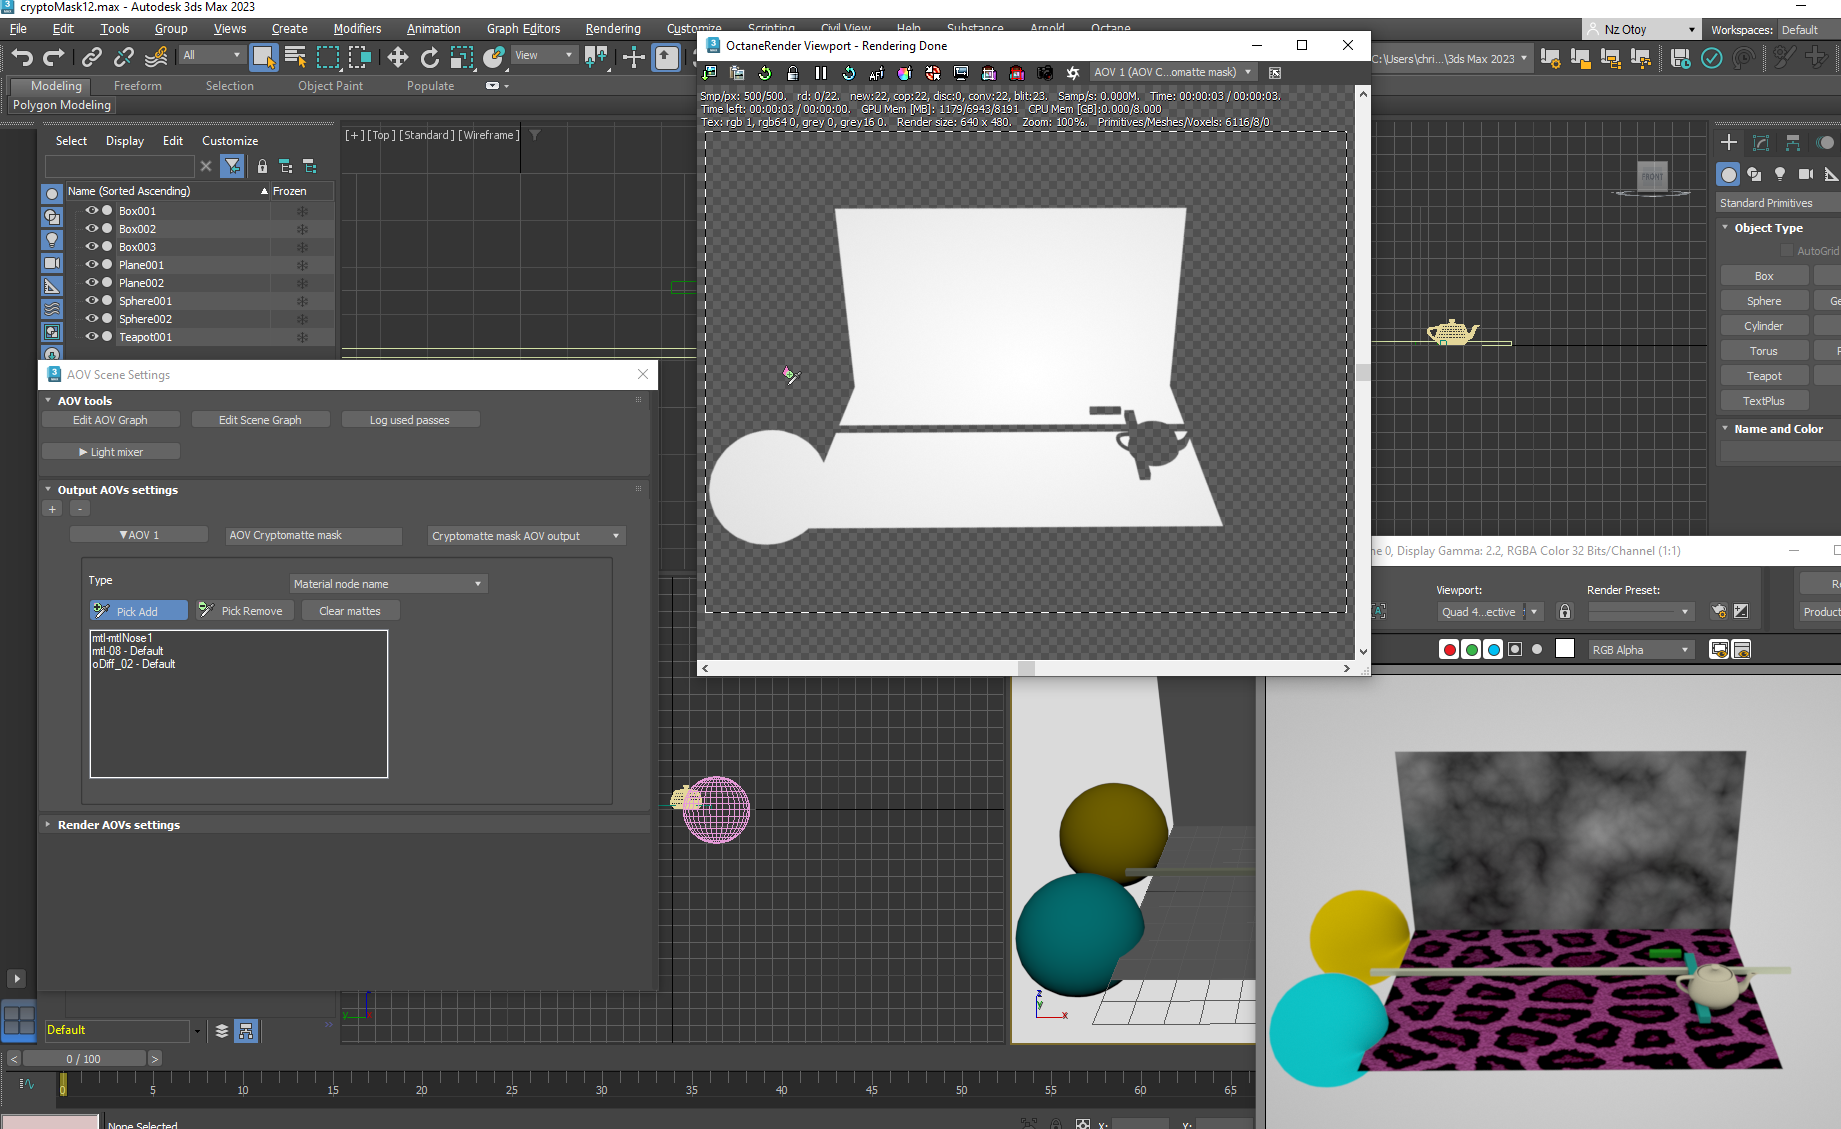
Task: Open the Hierarchy tab in Command Panel
Action: [x=1793, y=143]
